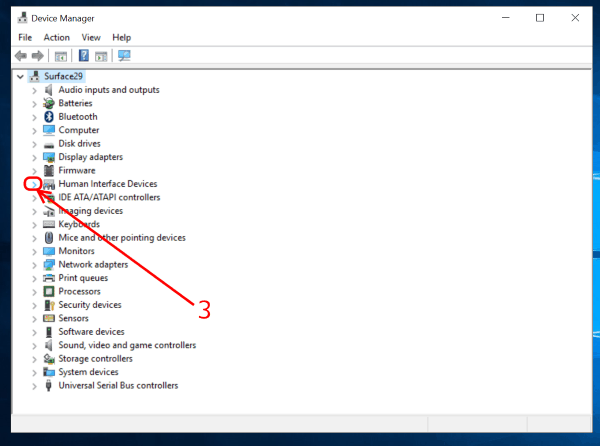Viewport: 600px width, 446px height.
Task: Click the Processors category icon
Action: 49,291
